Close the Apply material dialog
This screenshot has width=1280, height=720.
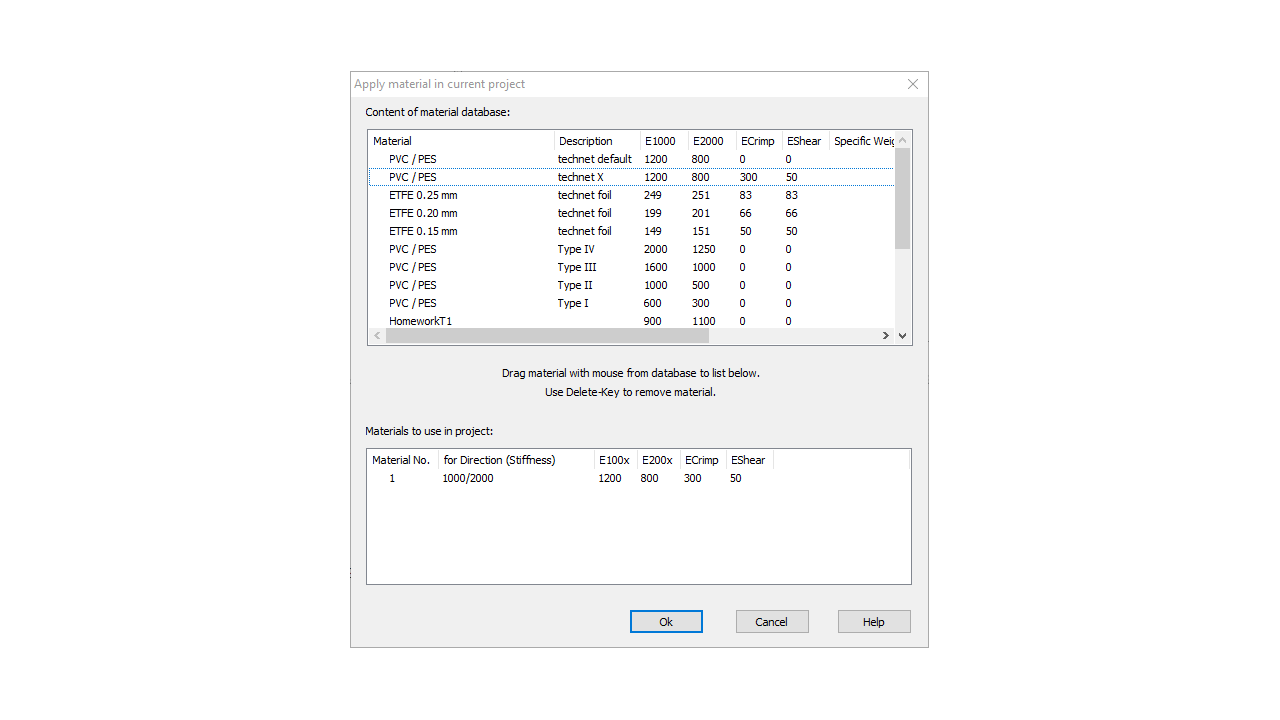click(x=912, y=85)
